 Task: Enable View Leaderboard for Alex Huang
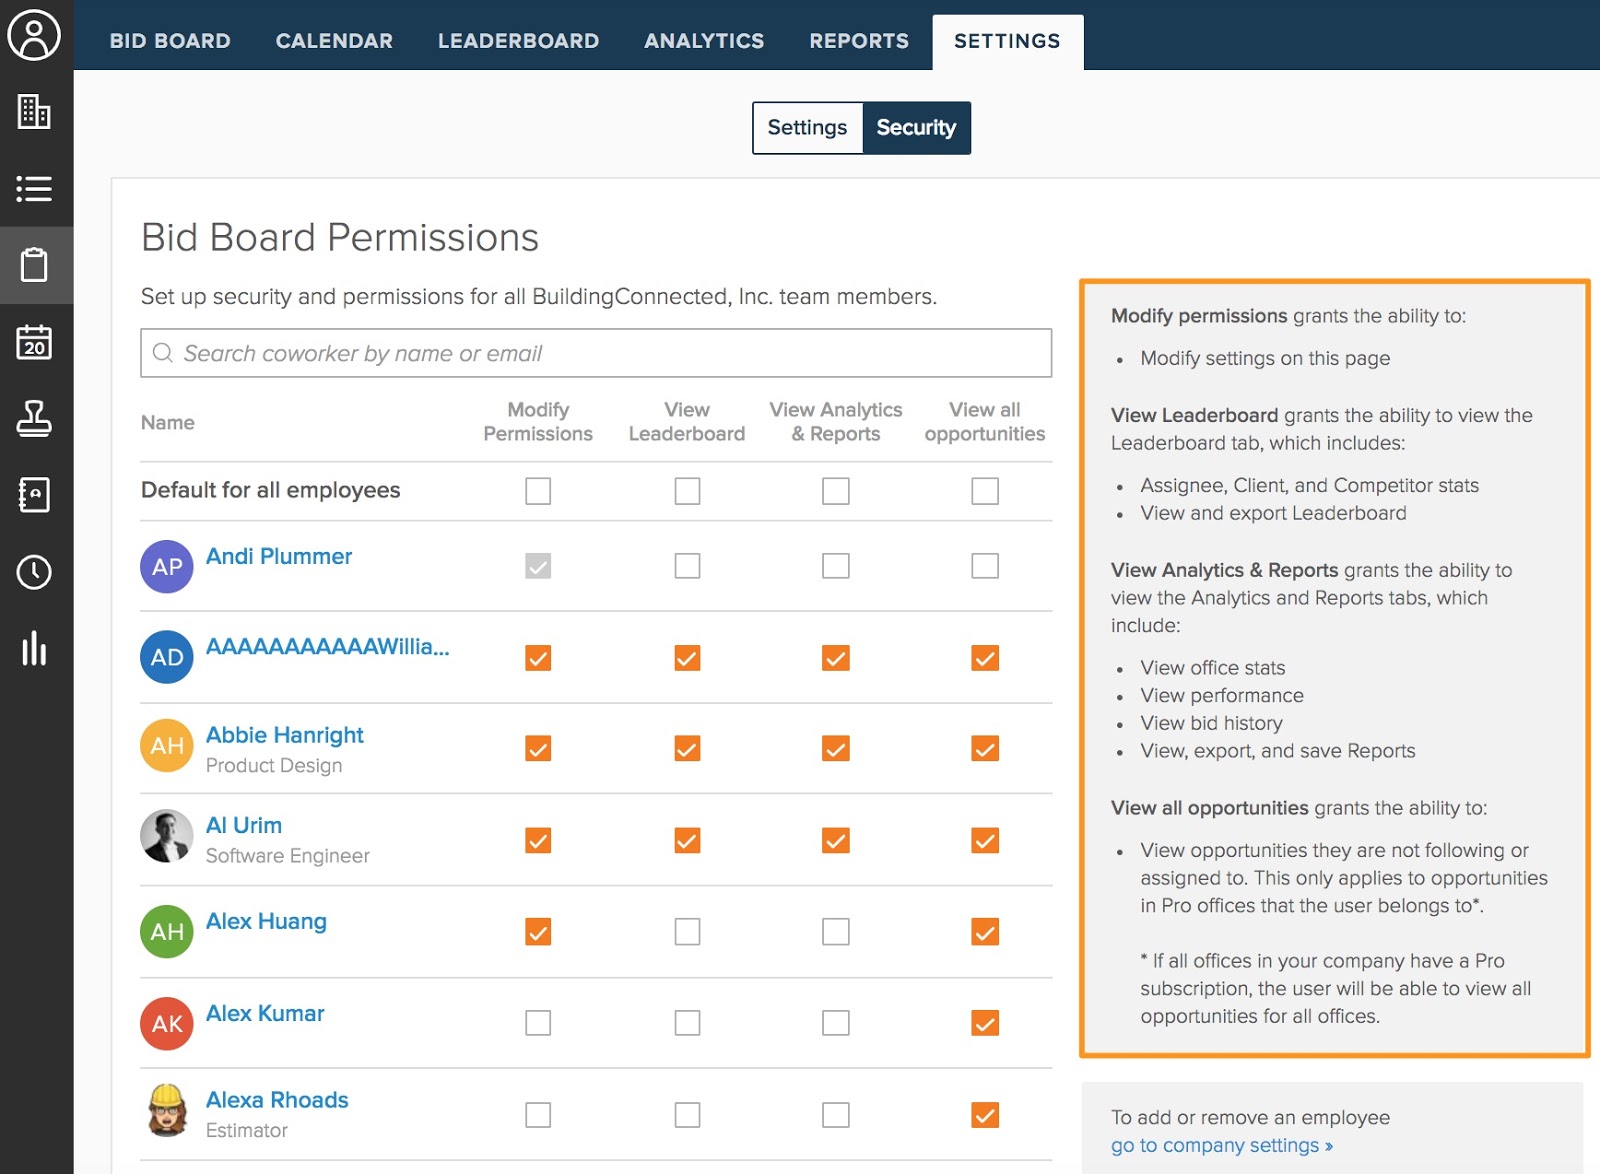(x=687, y=932)
